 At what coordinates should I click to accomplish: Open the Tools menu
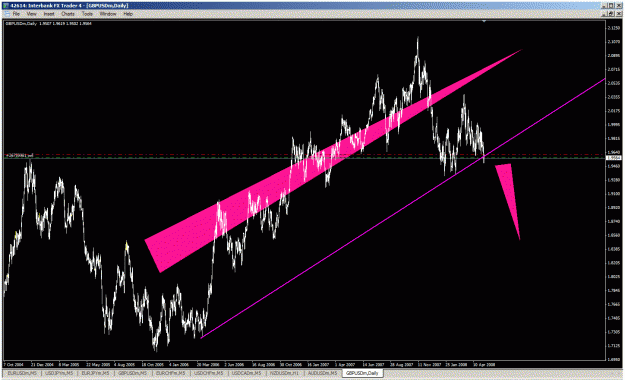[87, 14]
